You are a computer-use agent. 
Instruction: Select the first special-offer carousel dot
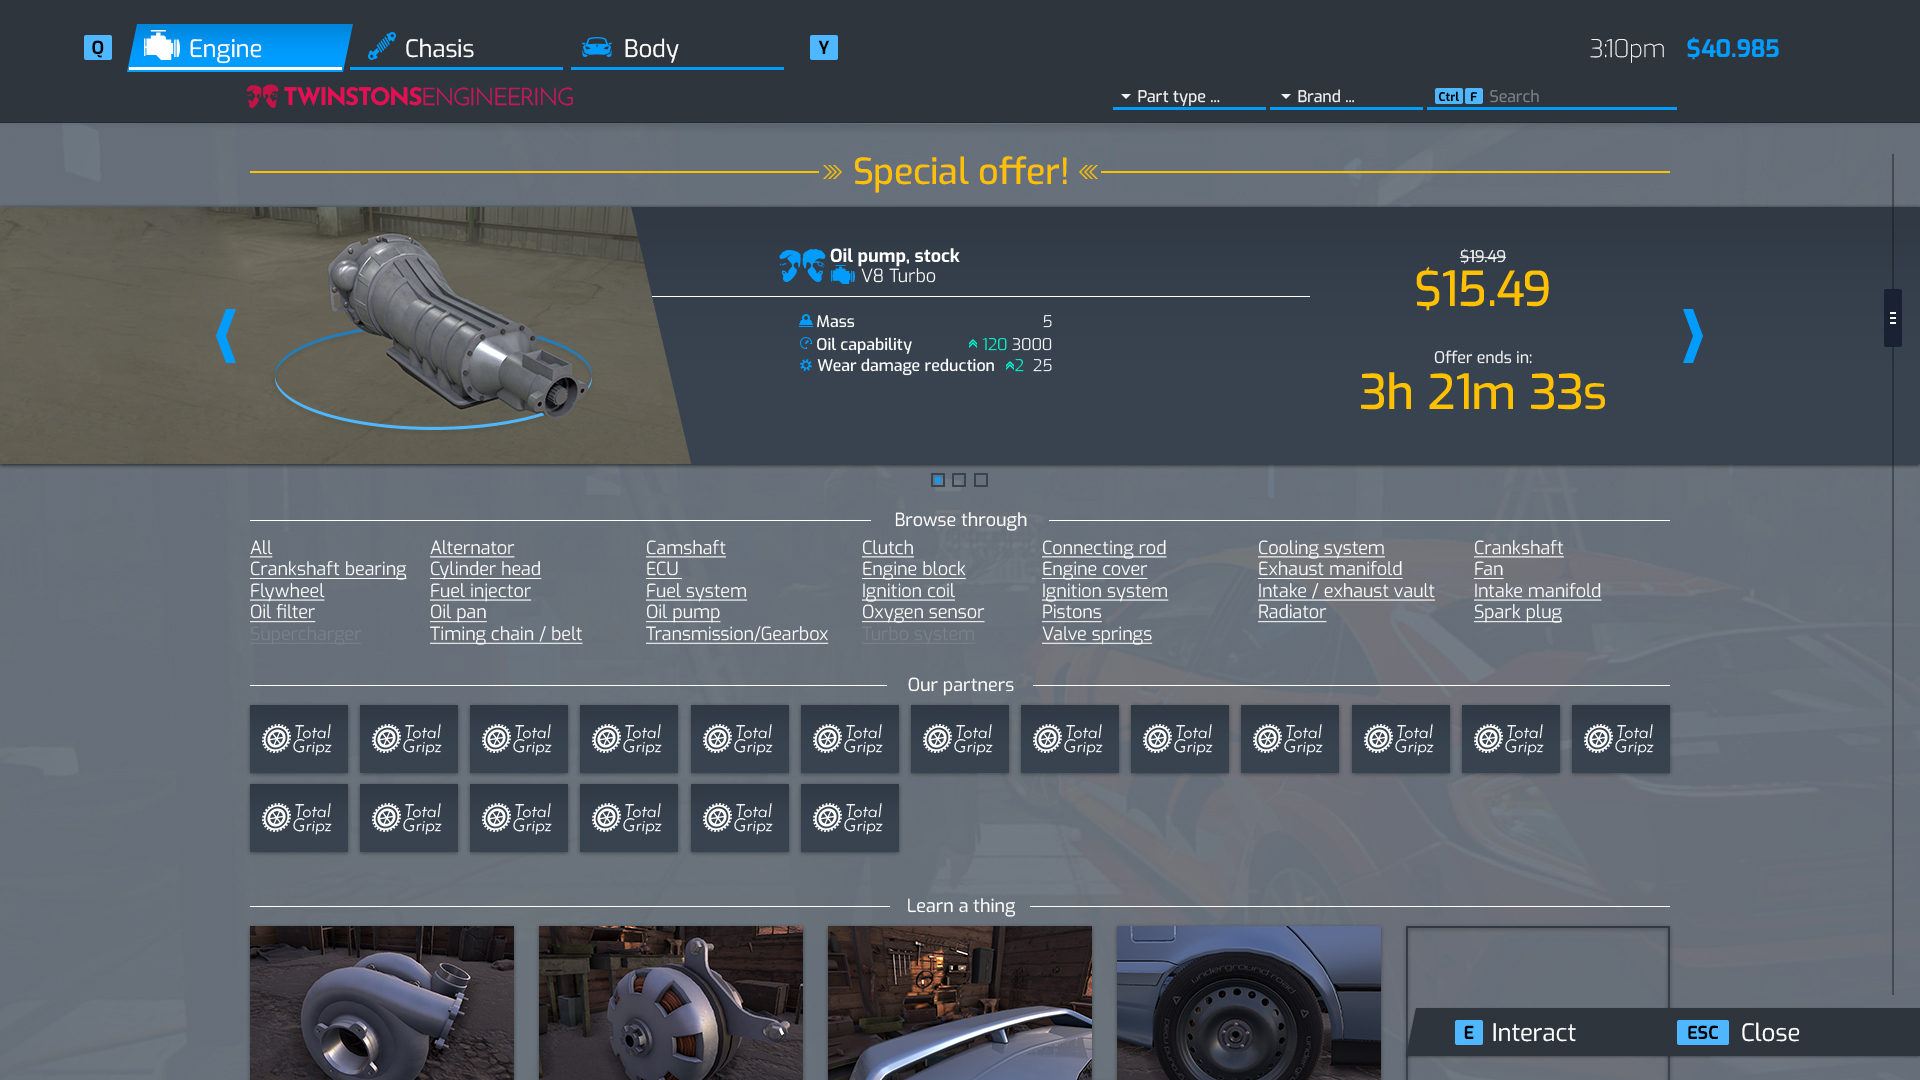click(x=938, y=480)
